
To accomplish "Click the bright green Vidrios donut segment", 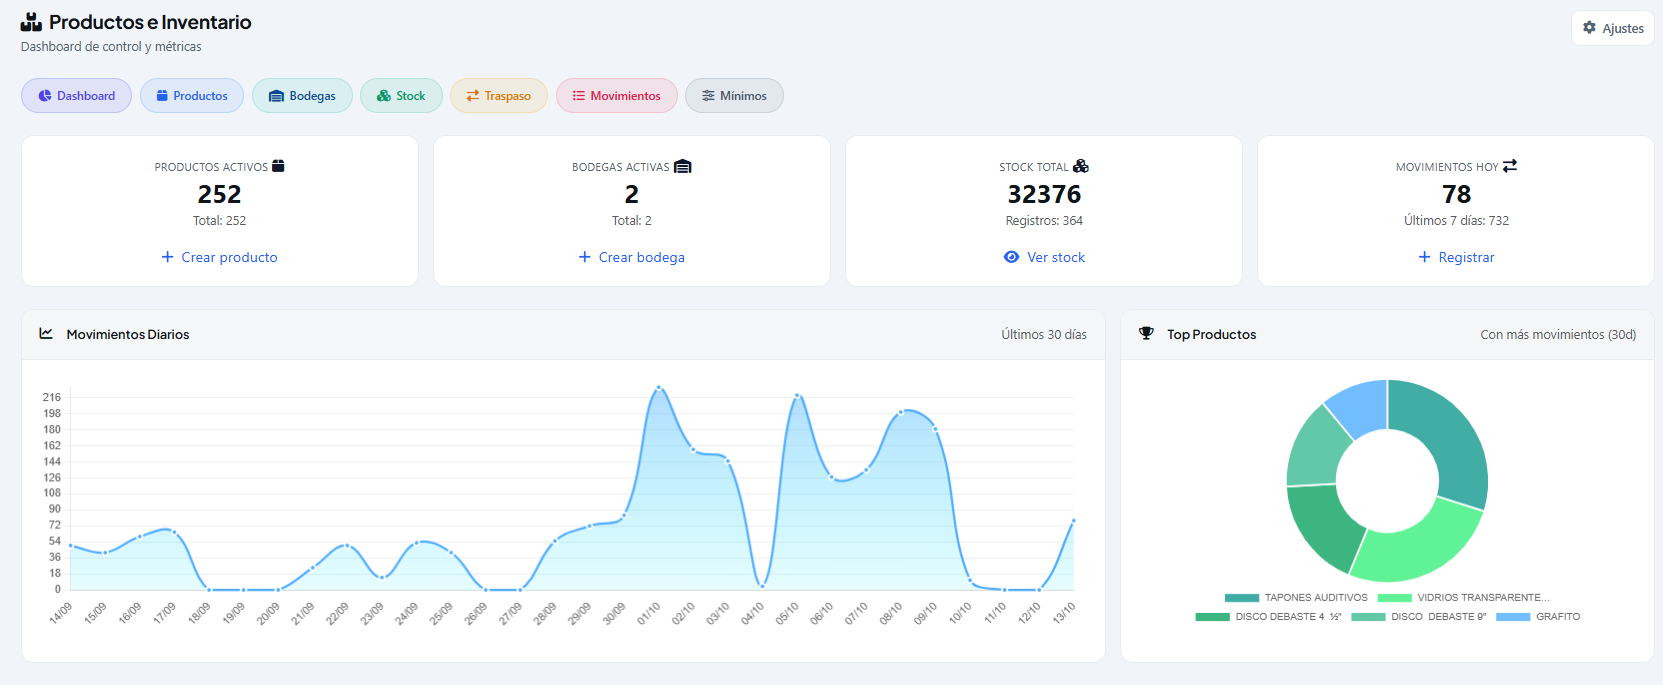I will (1418, 543).
